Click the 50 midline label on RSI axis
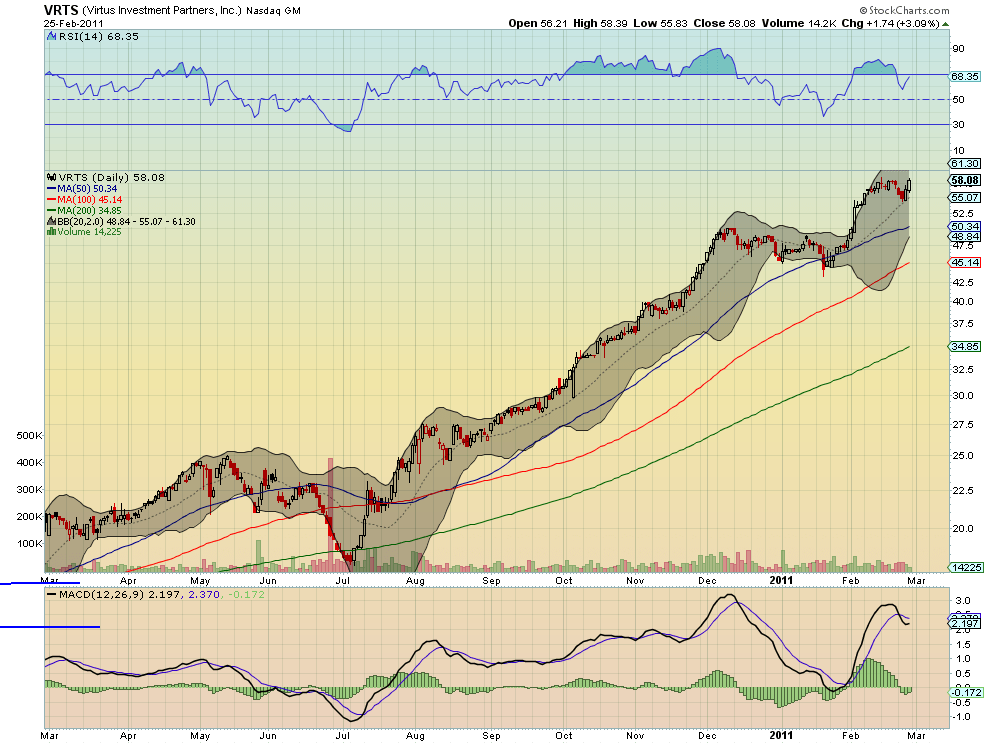 958,100
